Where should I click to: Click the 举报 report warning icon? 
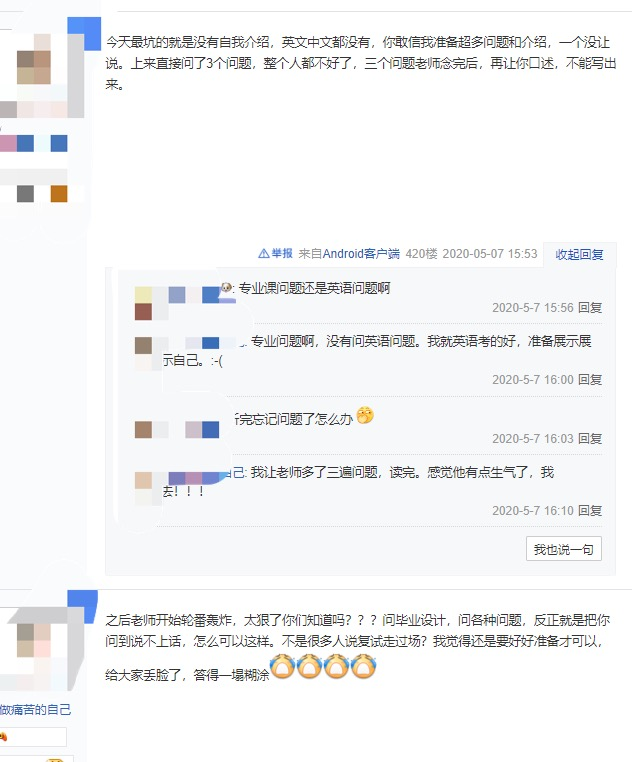coord(263,253)
